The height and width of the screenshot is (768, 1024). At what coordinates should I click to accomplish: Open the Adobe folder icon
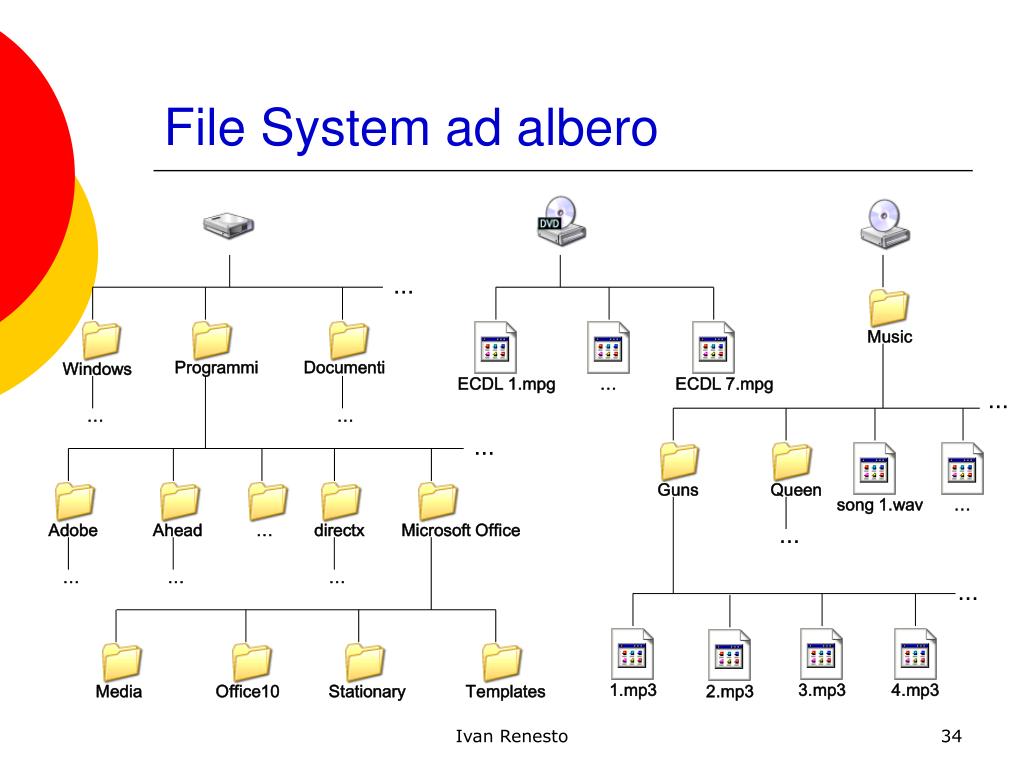[x=74, y=502]
